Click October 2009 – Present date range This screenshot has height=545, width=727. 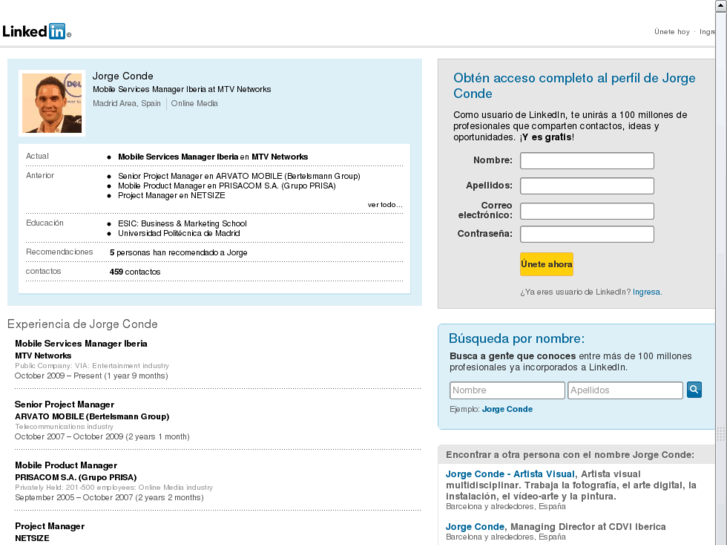[91, 376]
